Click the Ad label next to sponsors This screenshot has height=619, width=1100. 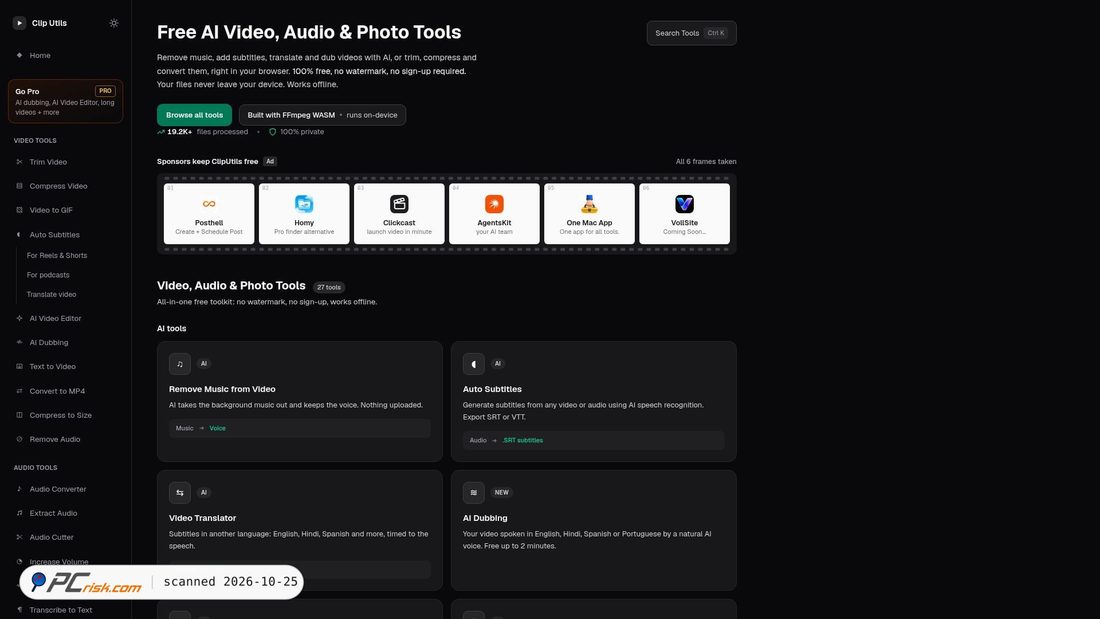tap(269, 161)
